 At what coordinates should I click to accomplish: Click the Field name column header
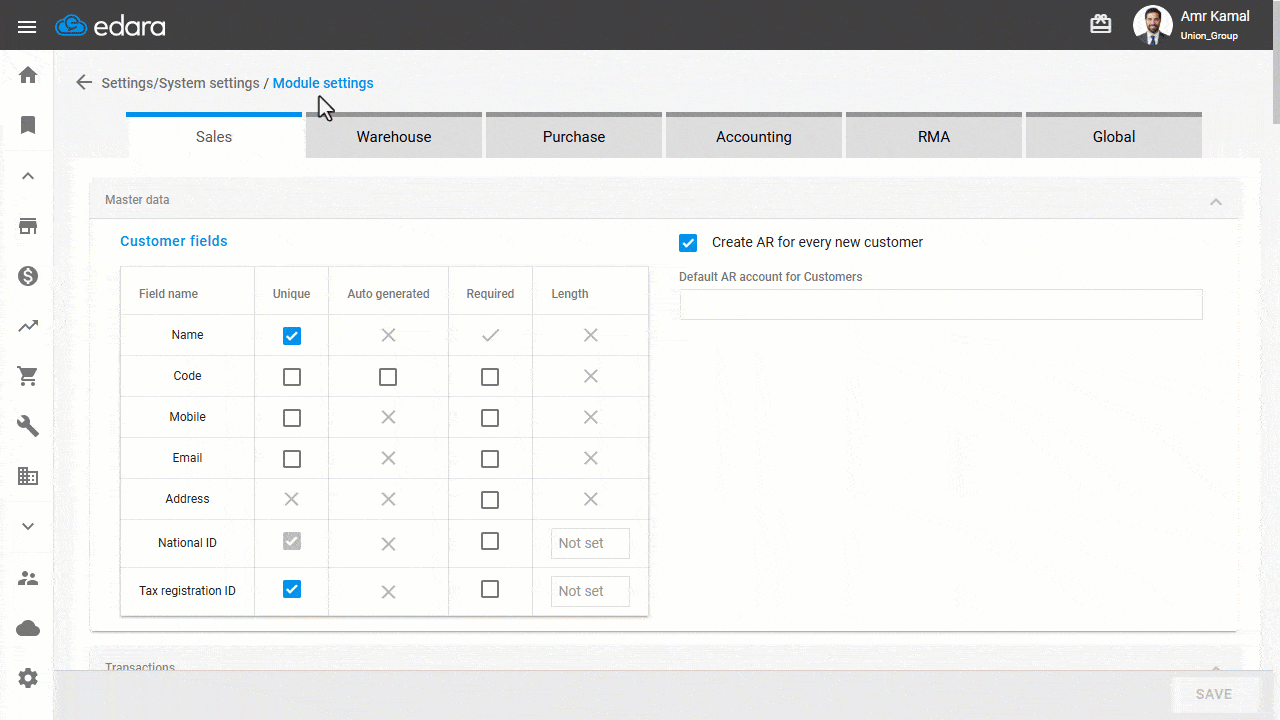click(168, 294)
